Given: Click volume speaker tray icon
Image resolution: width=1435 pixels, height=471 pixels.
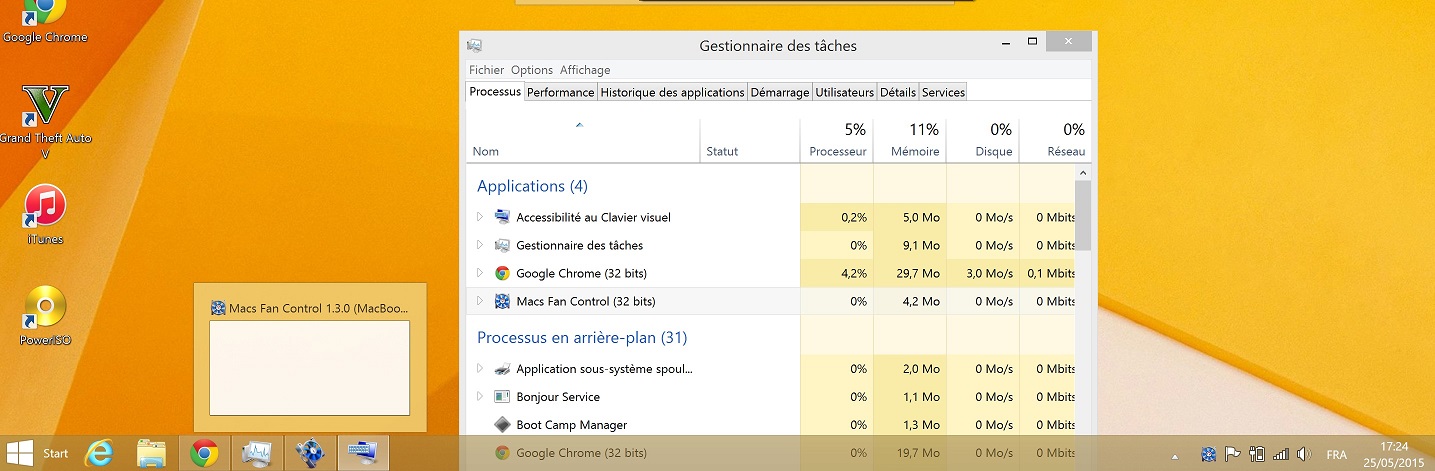Looking at the screenshot, I should pyautogui.click(x=1304, y=454).
